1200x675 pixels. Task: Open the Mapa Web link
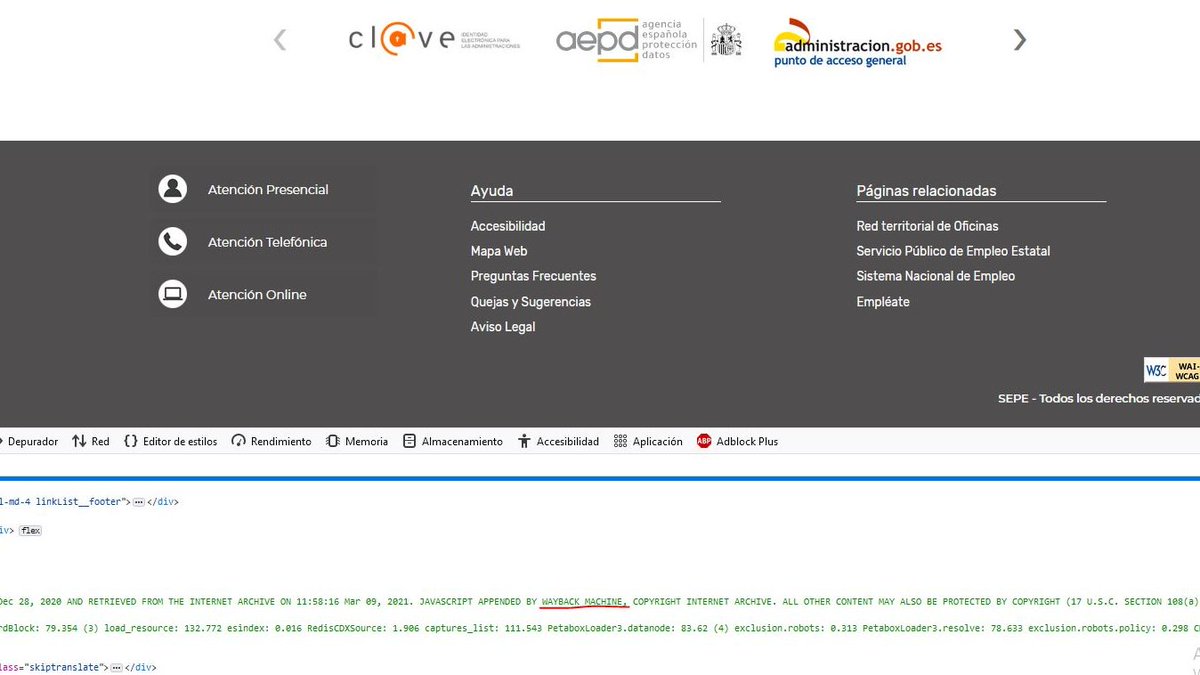tap(499, 251)
